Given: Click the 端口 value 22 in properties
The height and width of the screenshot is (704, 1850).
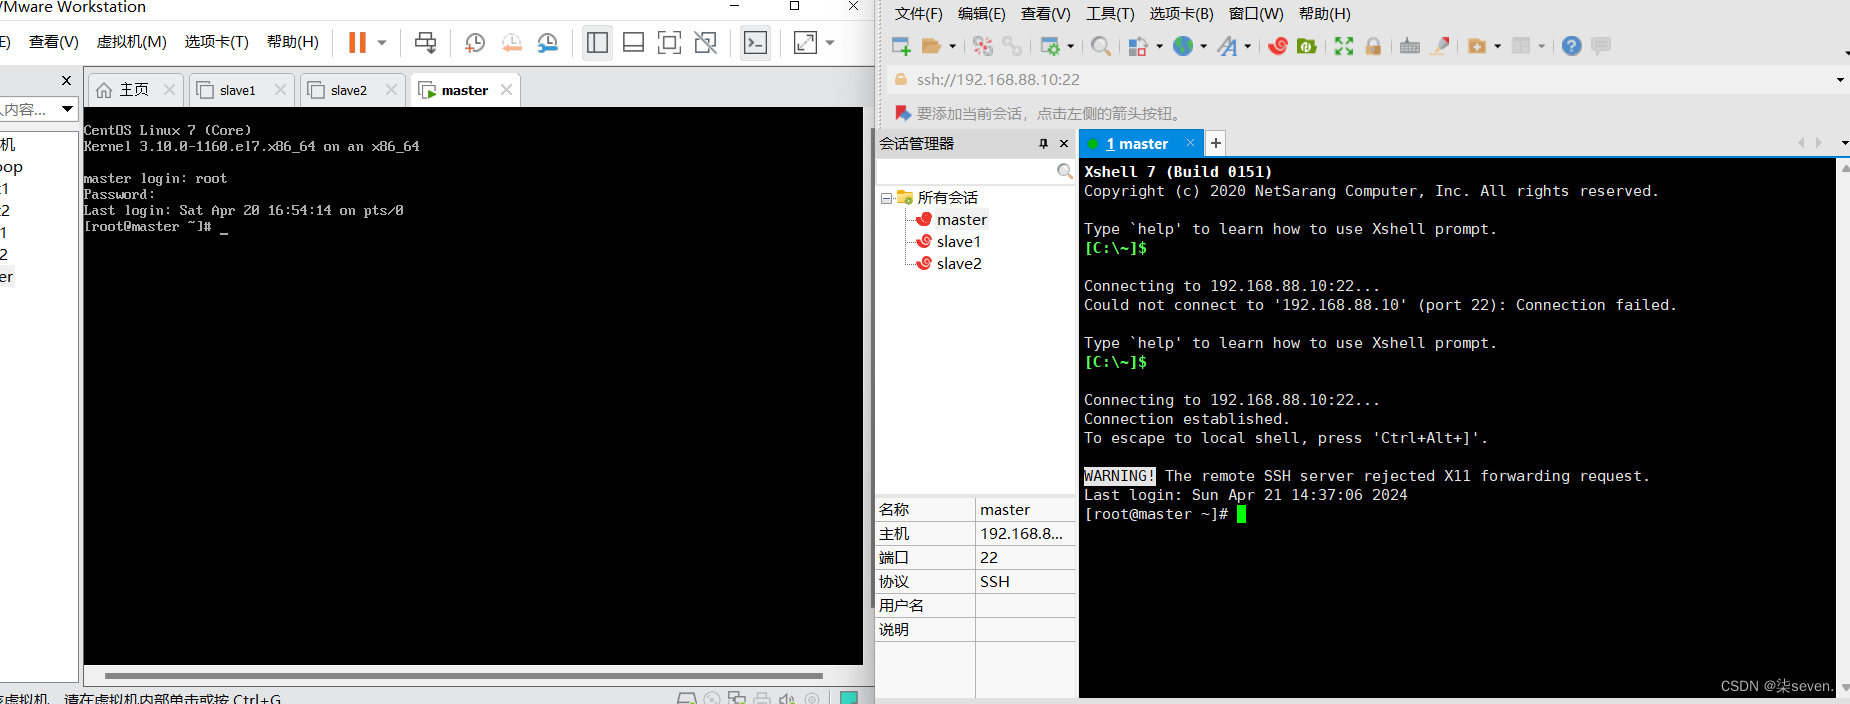Looking at the screenshot, I should [x=1025, y=558].
